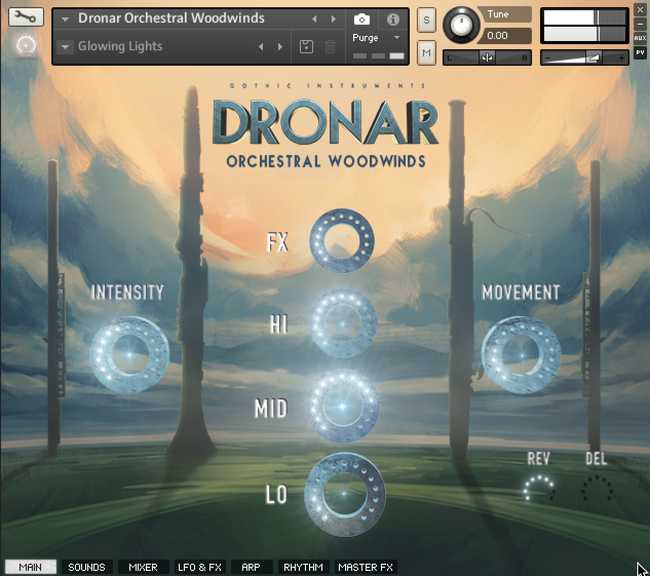
Task: Click the MOVEMENT label text
Action: (521, 292)
